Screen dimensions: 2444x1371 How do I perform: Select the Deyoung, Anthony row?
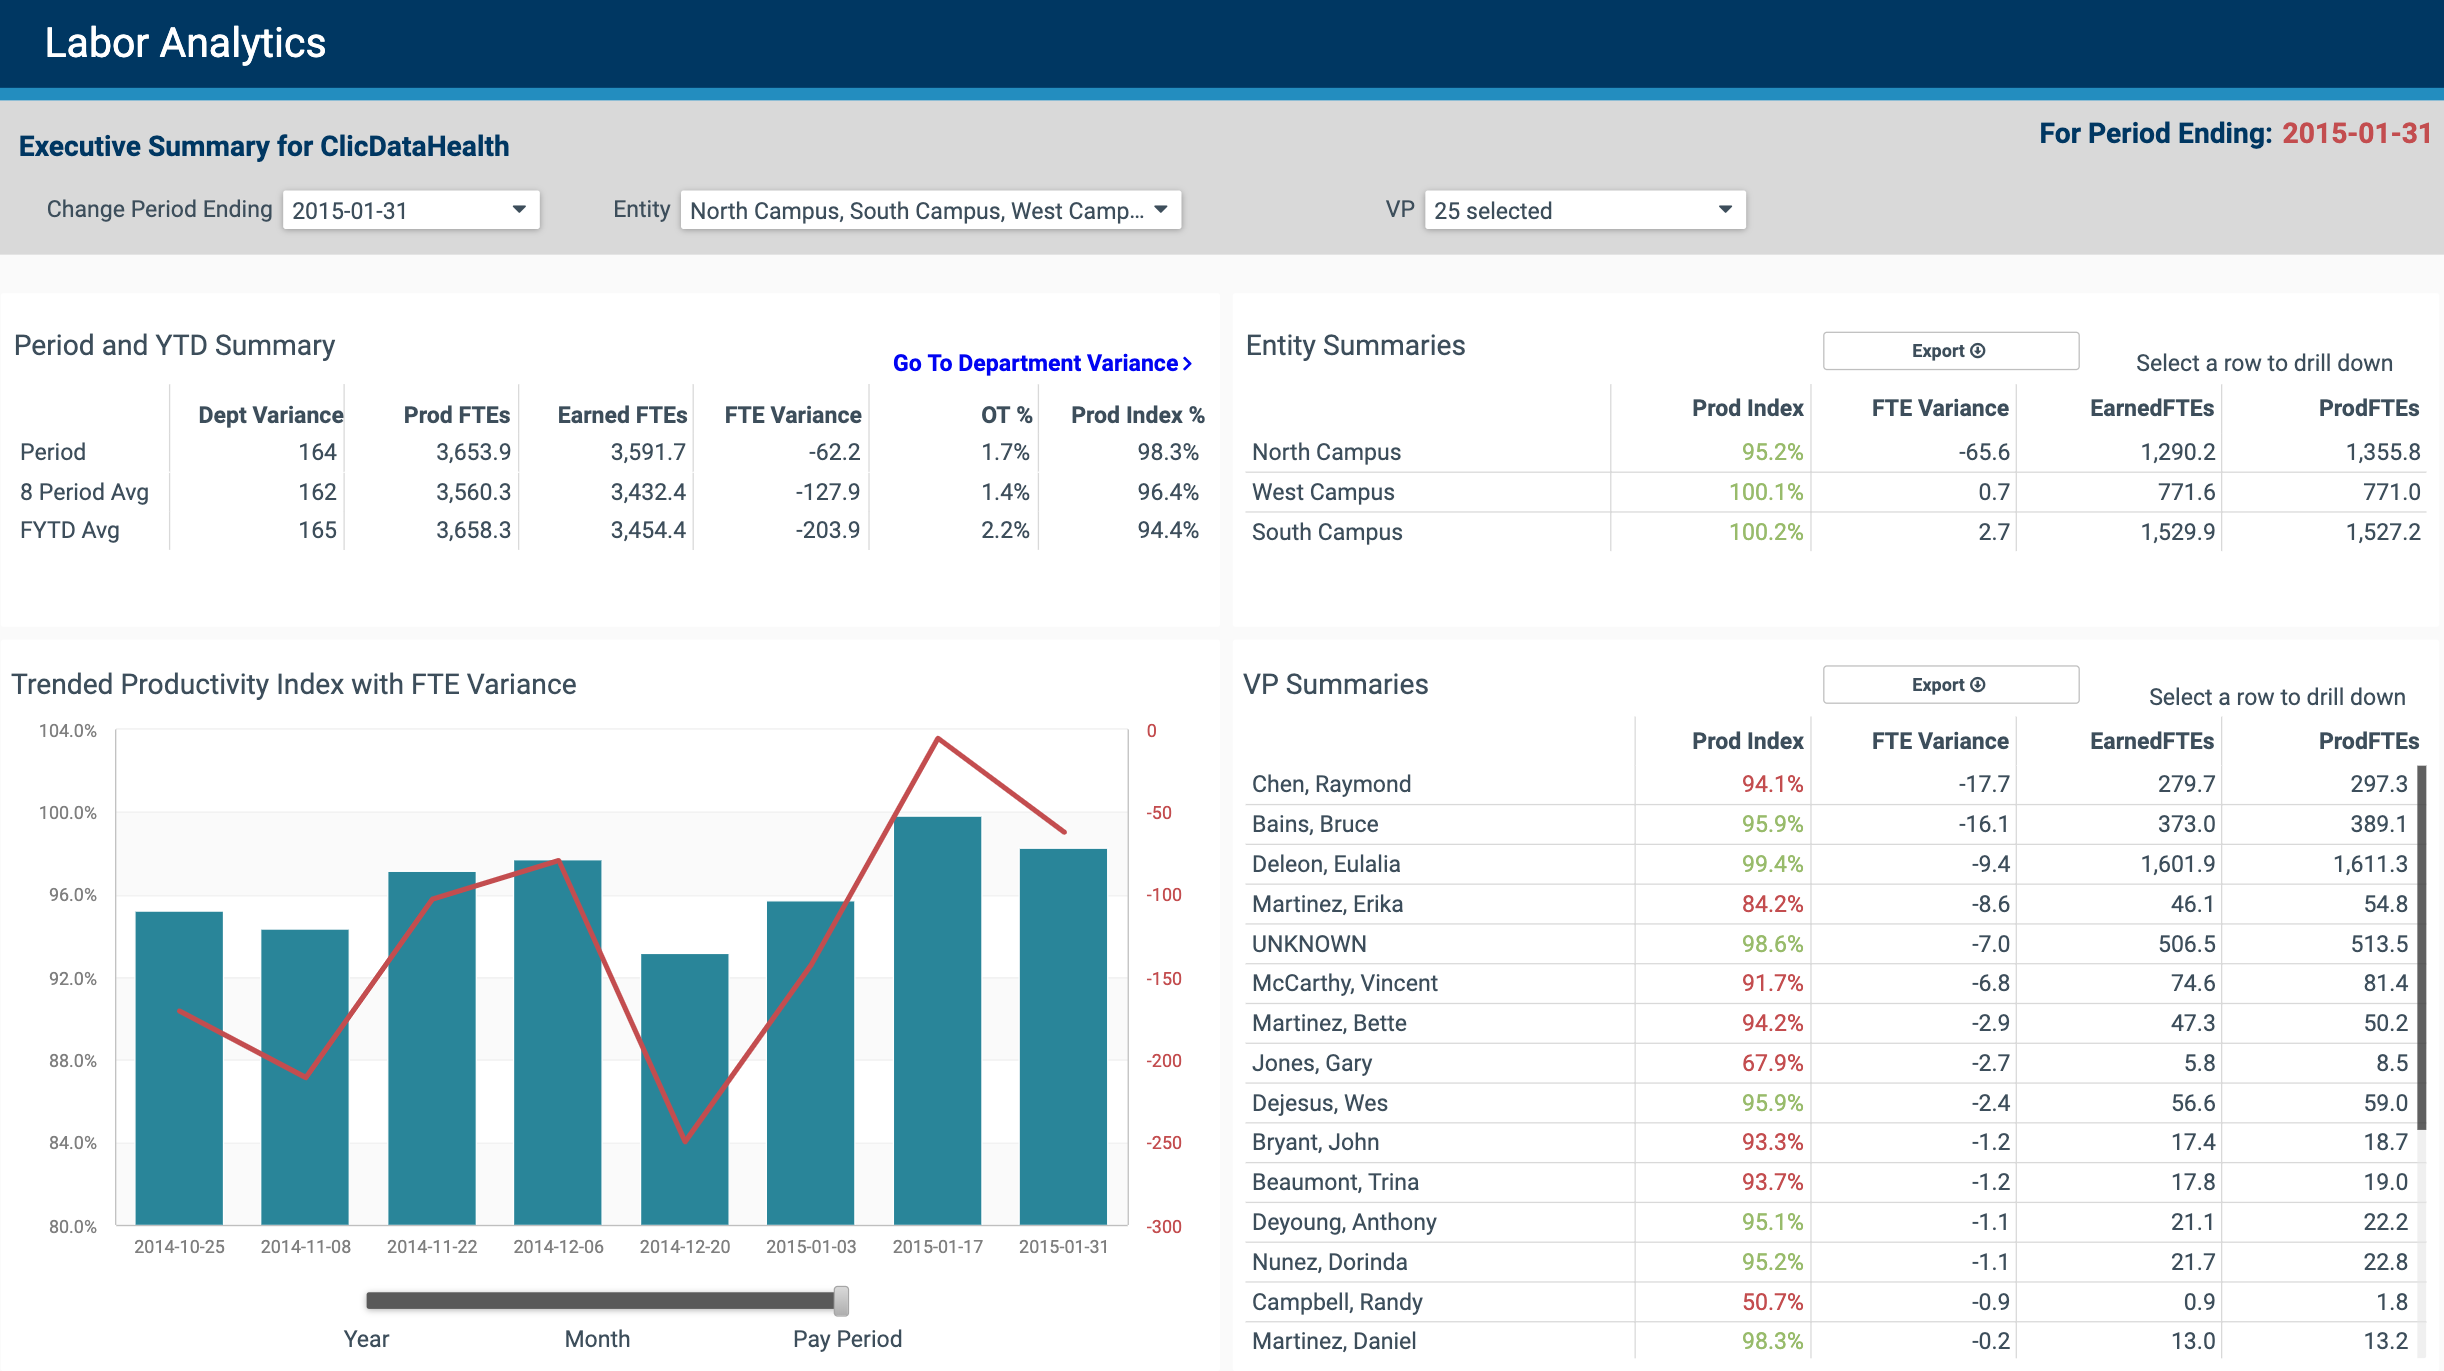(1830, 1222)
